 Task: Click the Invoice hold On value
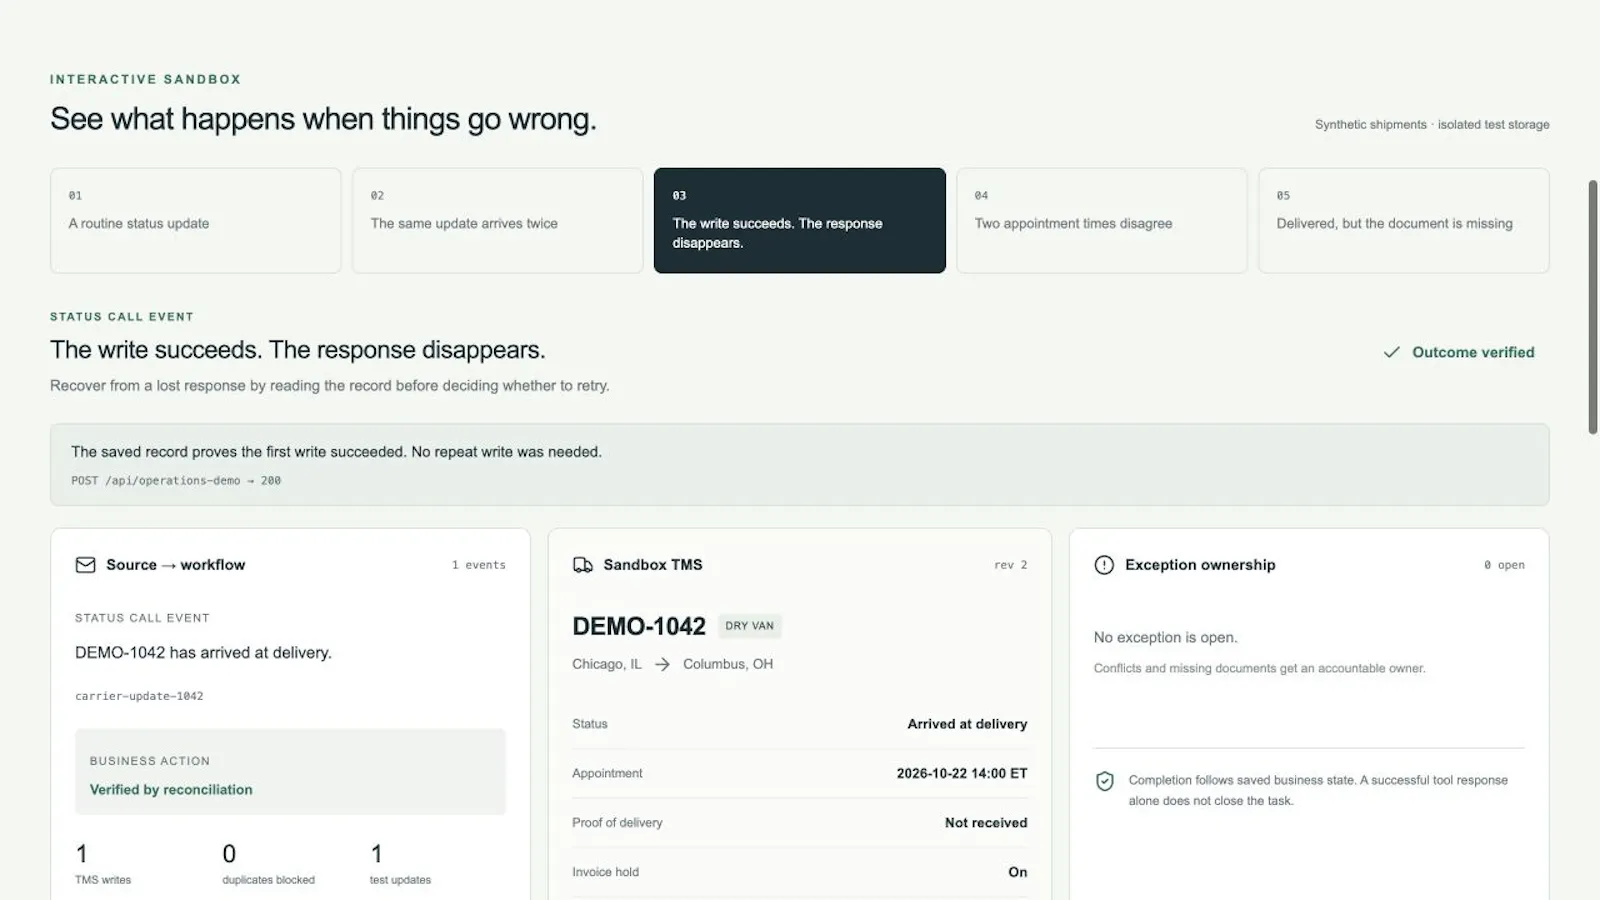pyautogui.click(x=1018, y=872)
